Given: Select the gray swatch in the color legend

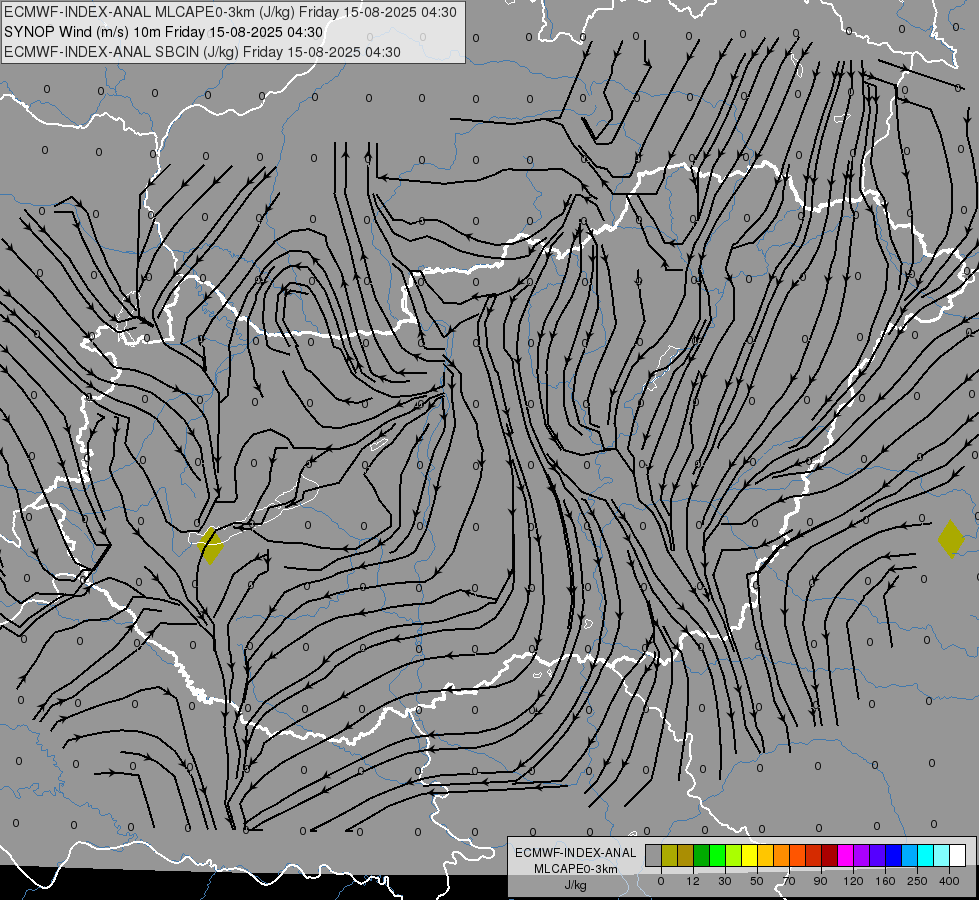Looking at the screenshot, I should coord(654,856).
